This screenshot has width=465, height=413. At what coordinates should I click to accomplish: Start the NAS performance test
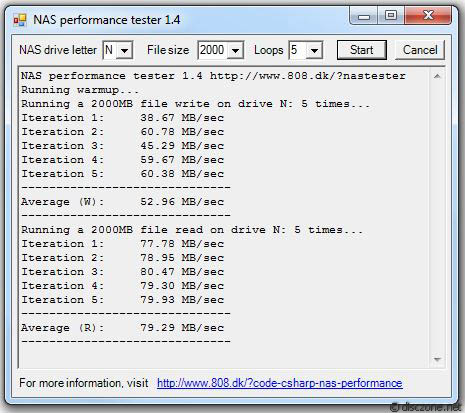pyautogui.click(x=362, y=50)
